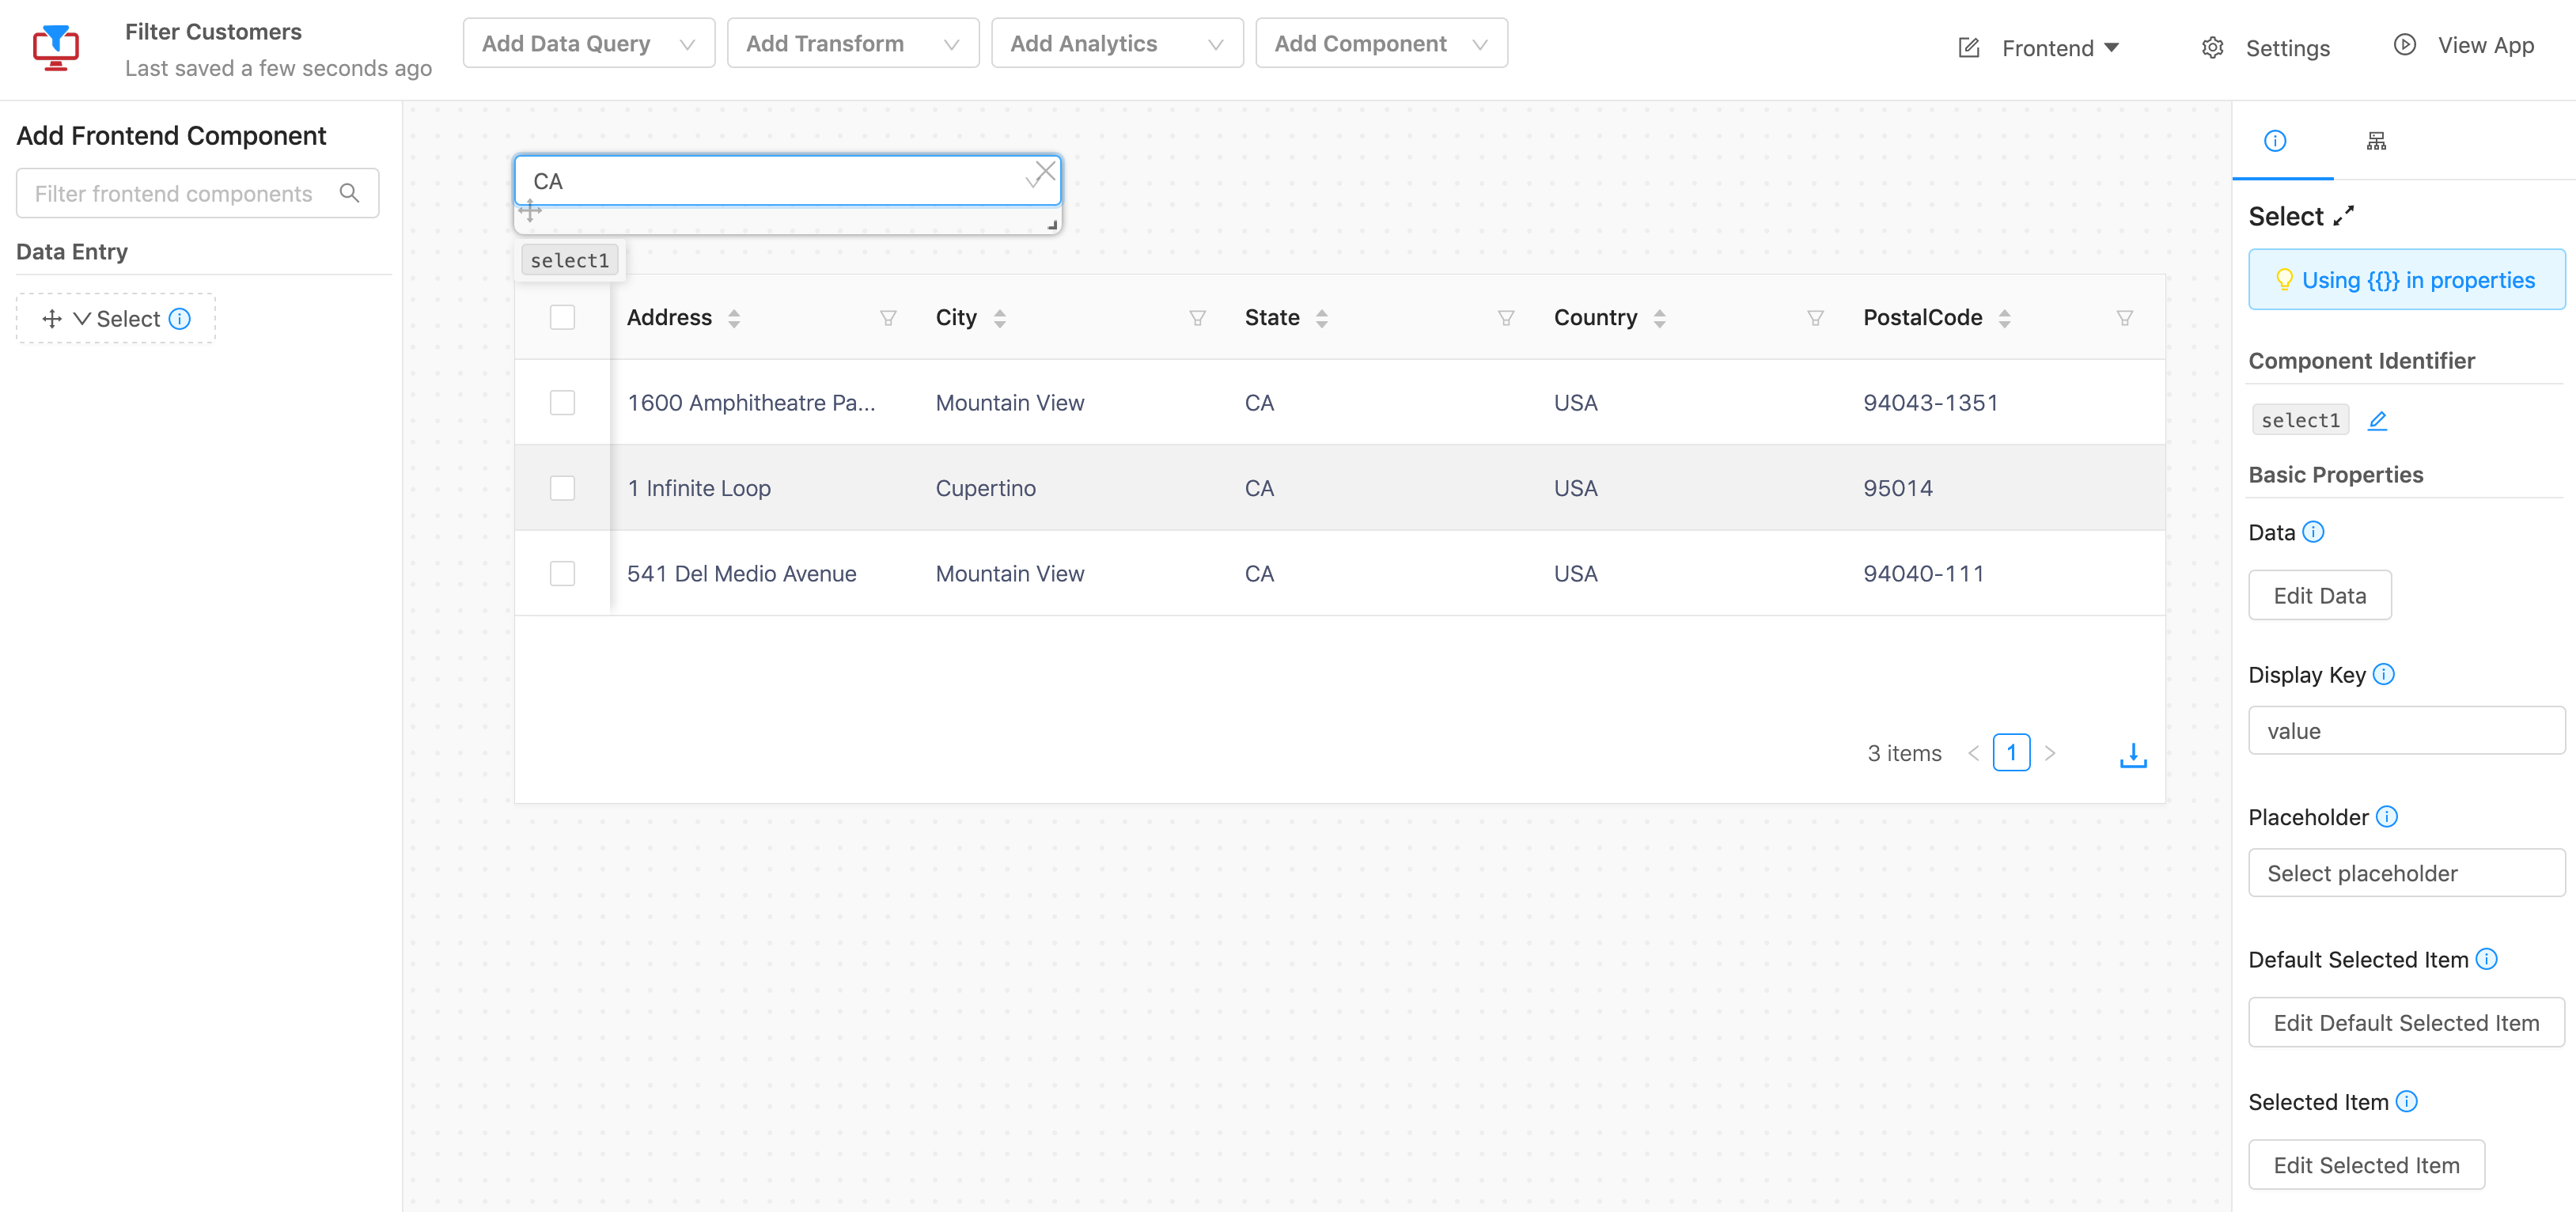
Task: Sort the Country column
Action: [1660, 318]
